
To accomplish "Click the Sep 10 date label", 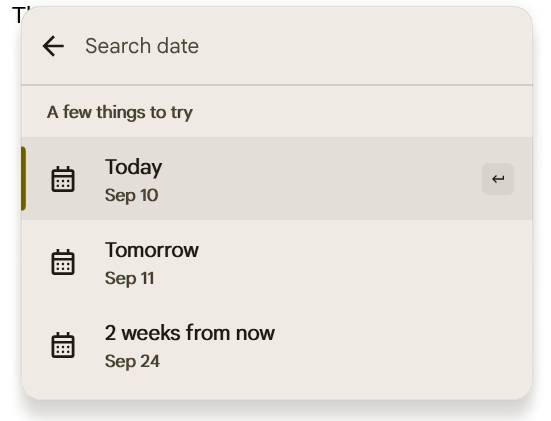I will pyautogui.click(x=131, y=195).
